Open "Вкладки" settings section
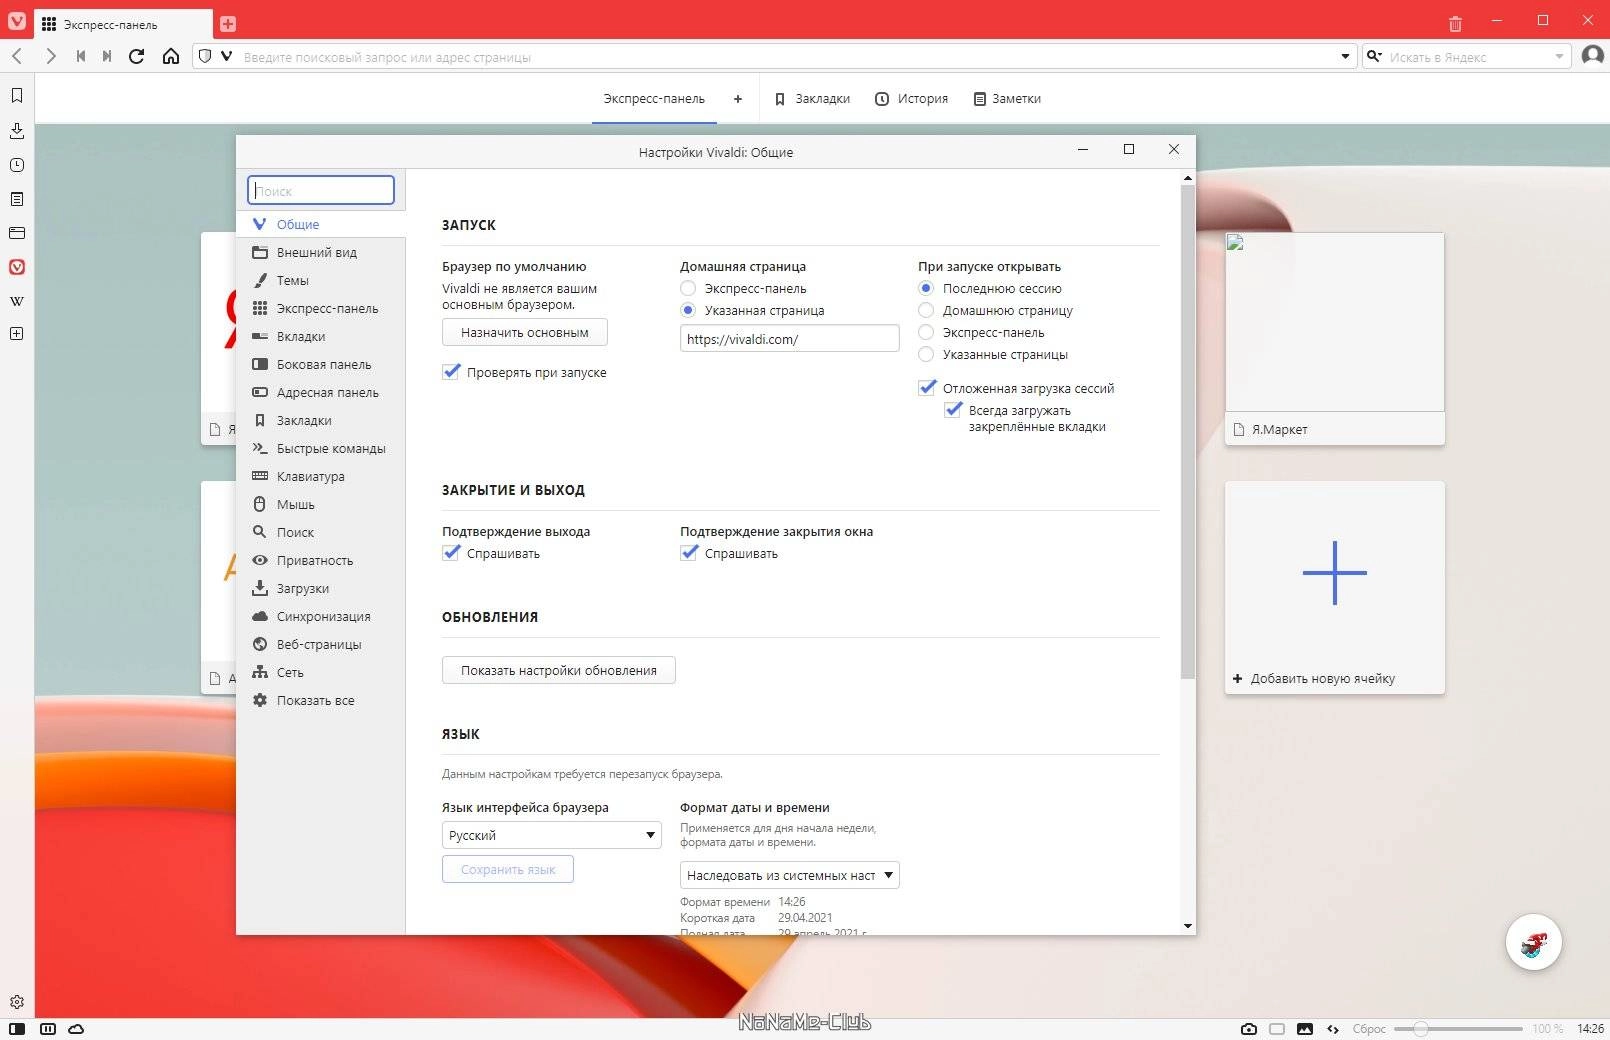This screenshot has width=1610, height=1040. [321, 336]
